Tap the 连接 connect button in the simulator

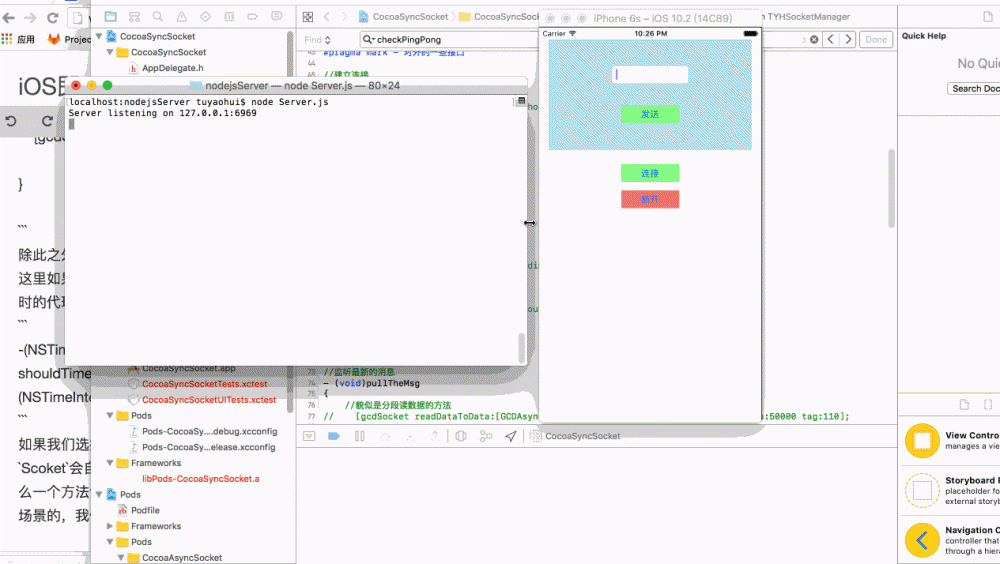[x=650, y=173]
